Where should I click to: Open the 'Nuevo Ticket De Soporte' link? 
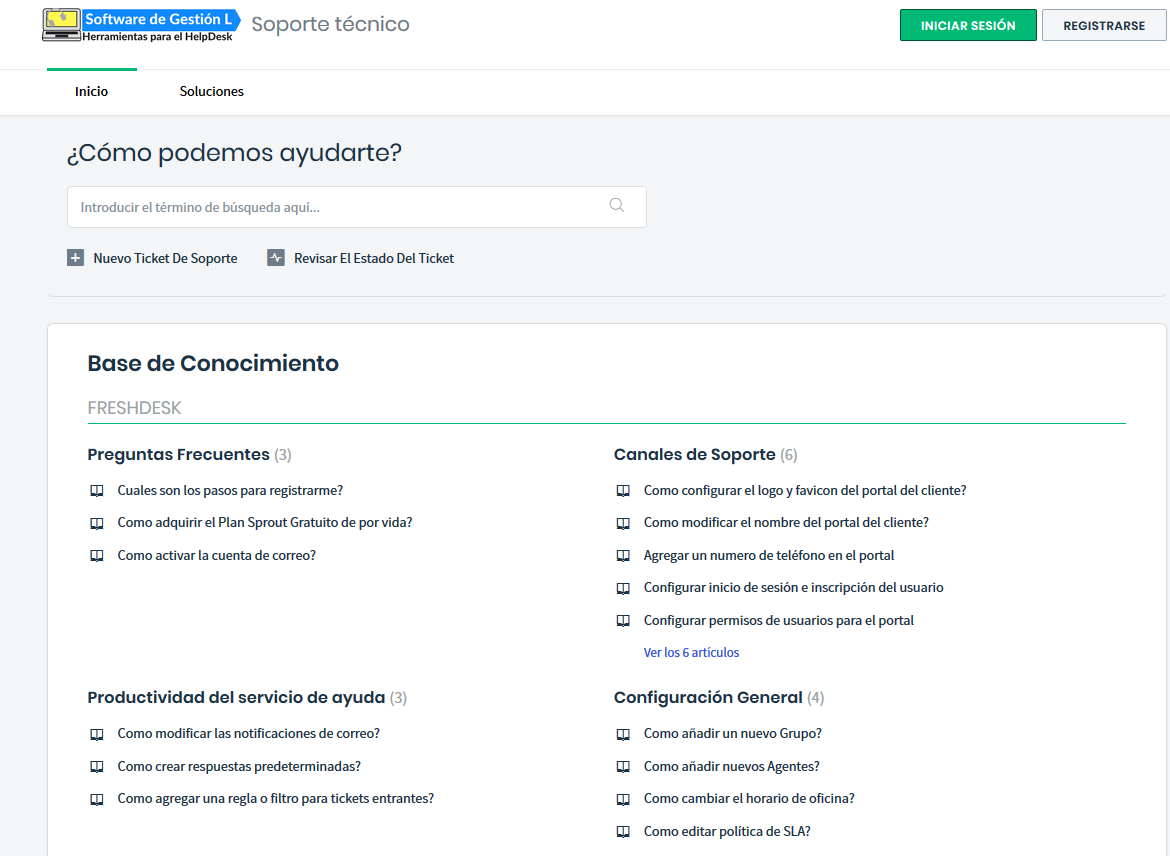(x=165, y=258)
